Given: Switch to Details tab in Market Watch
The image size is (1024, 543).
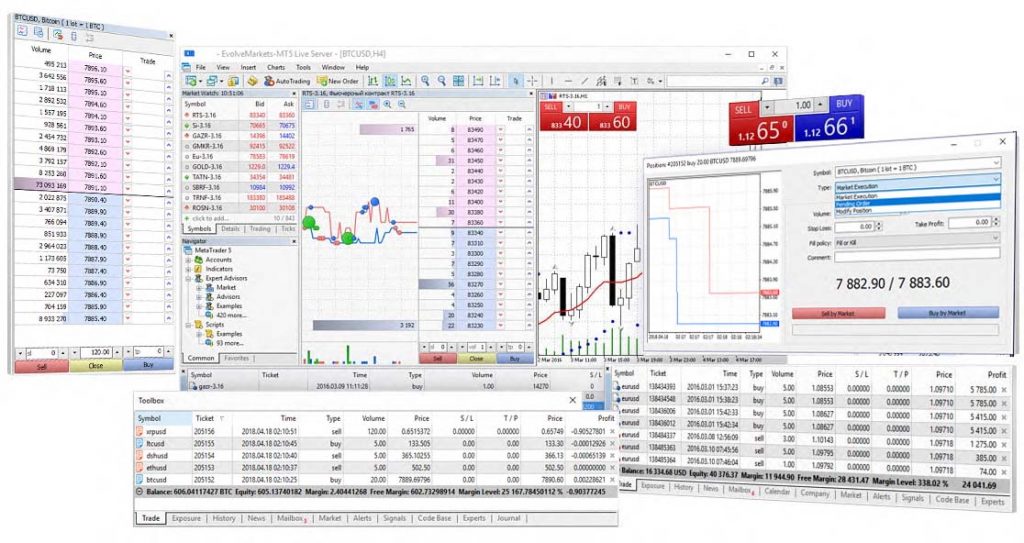Looking at the screenshot, I should pos(231,229).
